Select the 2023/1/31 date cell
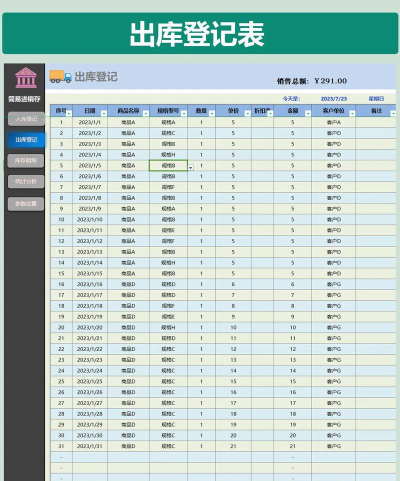The height and width of the screenshot is (481, 400). pos(90,446)
